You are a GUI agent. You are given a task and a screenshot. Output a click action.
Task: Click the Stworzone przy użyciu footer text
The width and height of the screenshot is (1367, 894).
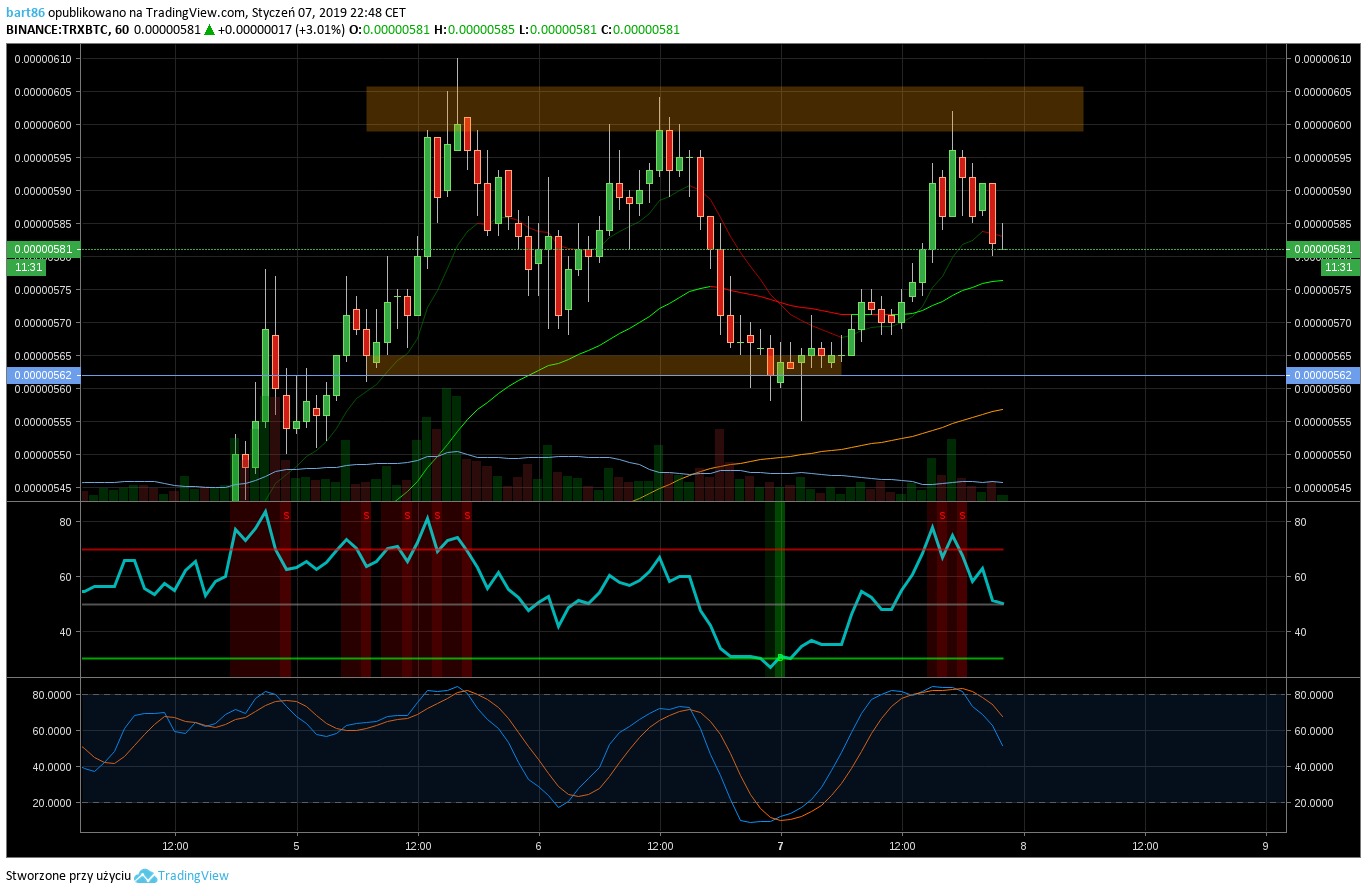coord(68,876)
